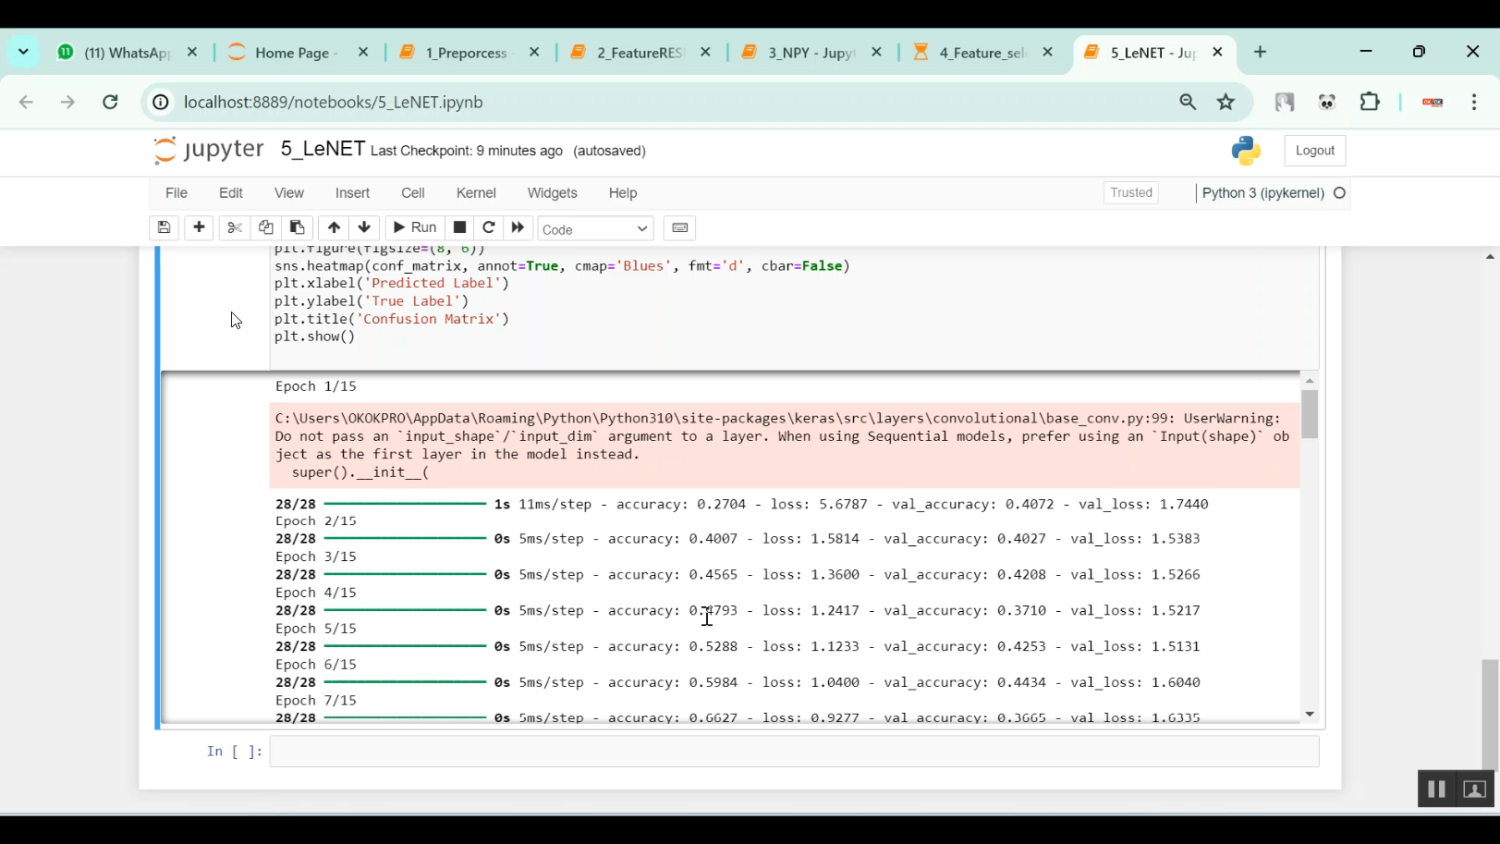Restart kernel and re-run whole notebook

point(517,227)
